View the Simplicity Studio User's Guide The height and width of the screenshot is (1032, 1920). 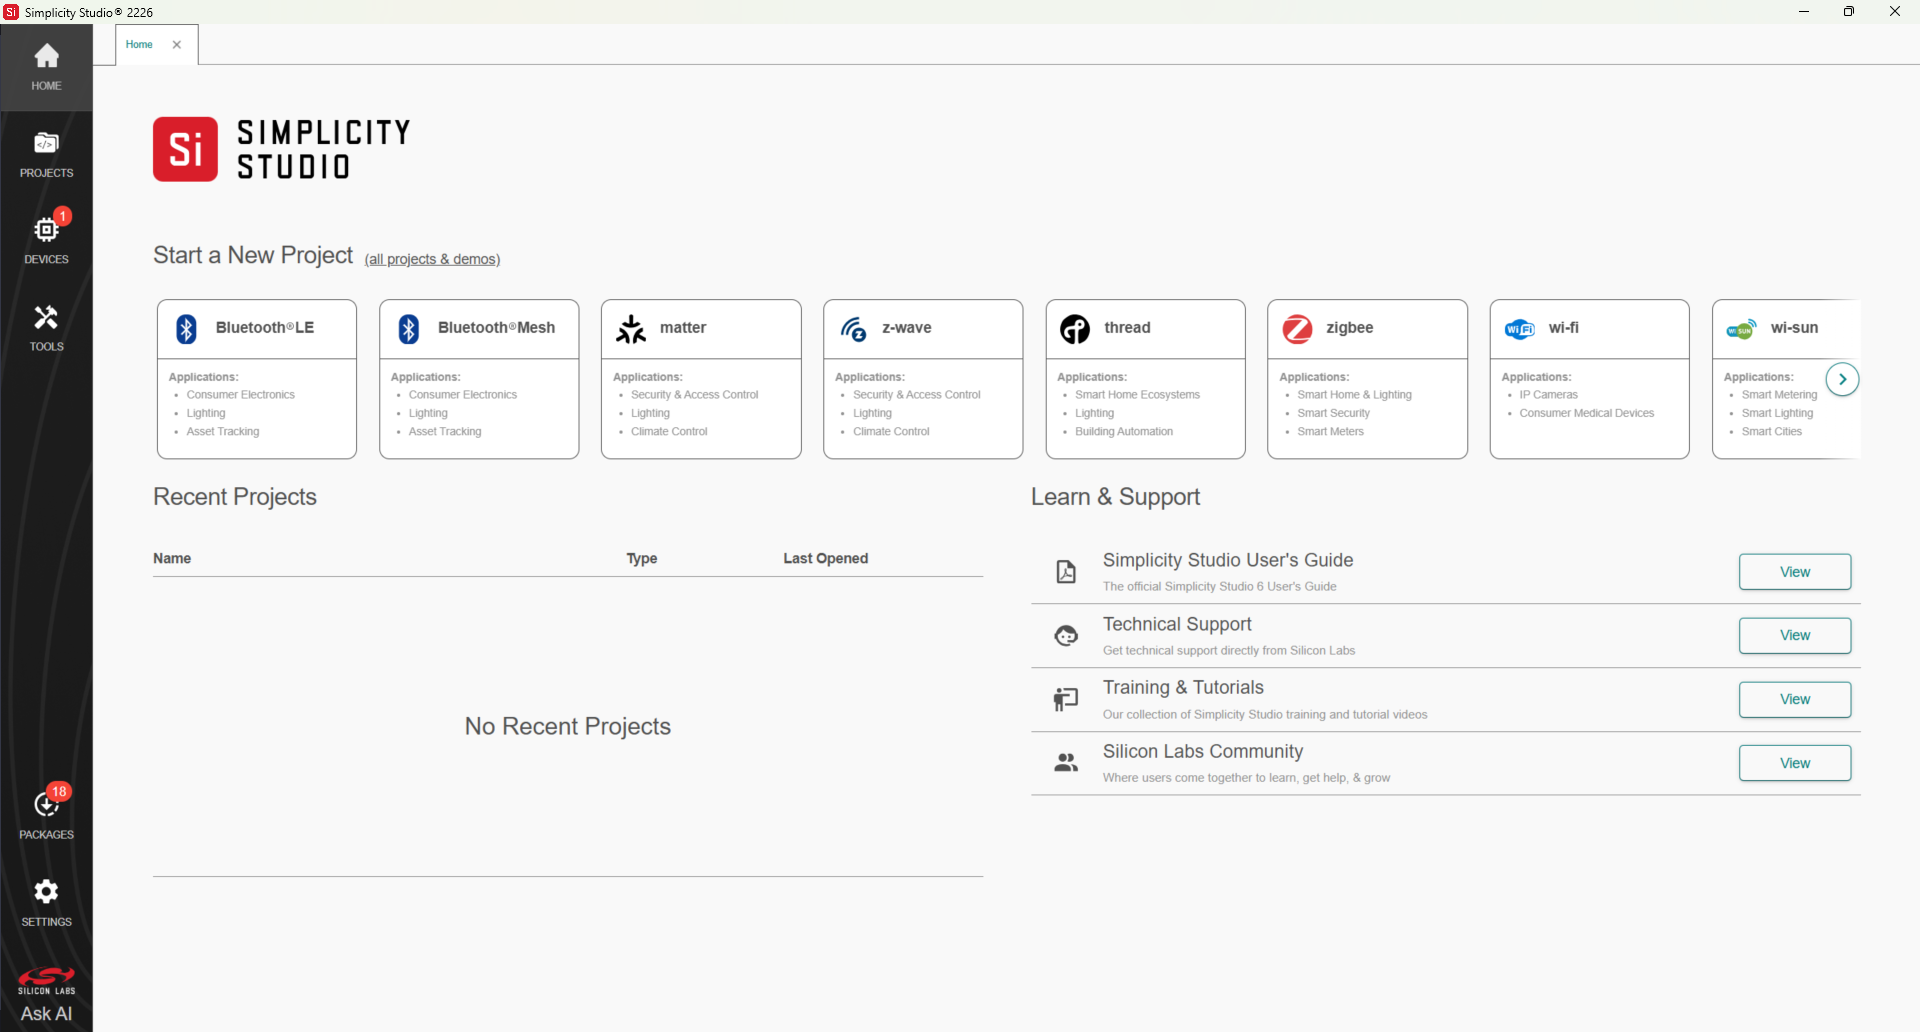pos(1795,572)
